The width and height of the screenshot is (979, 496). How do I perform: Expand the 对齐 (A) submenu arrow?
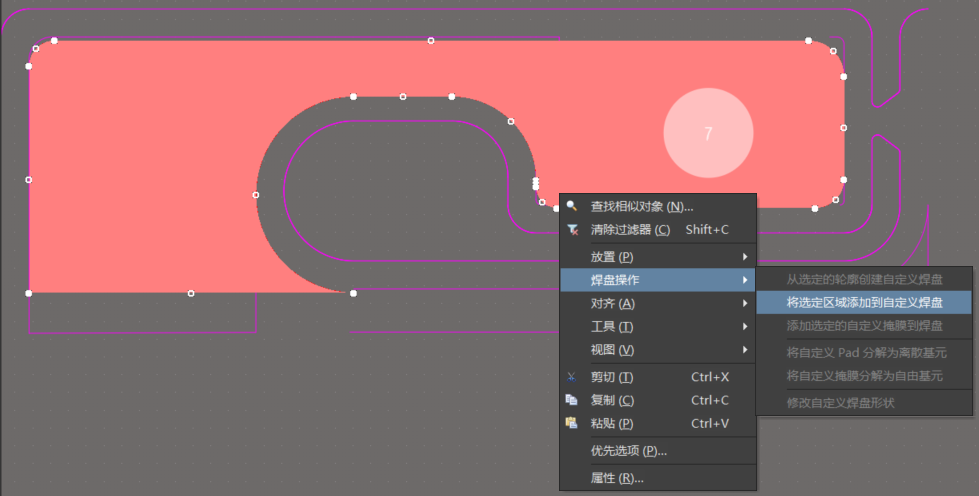pos(745,303)
